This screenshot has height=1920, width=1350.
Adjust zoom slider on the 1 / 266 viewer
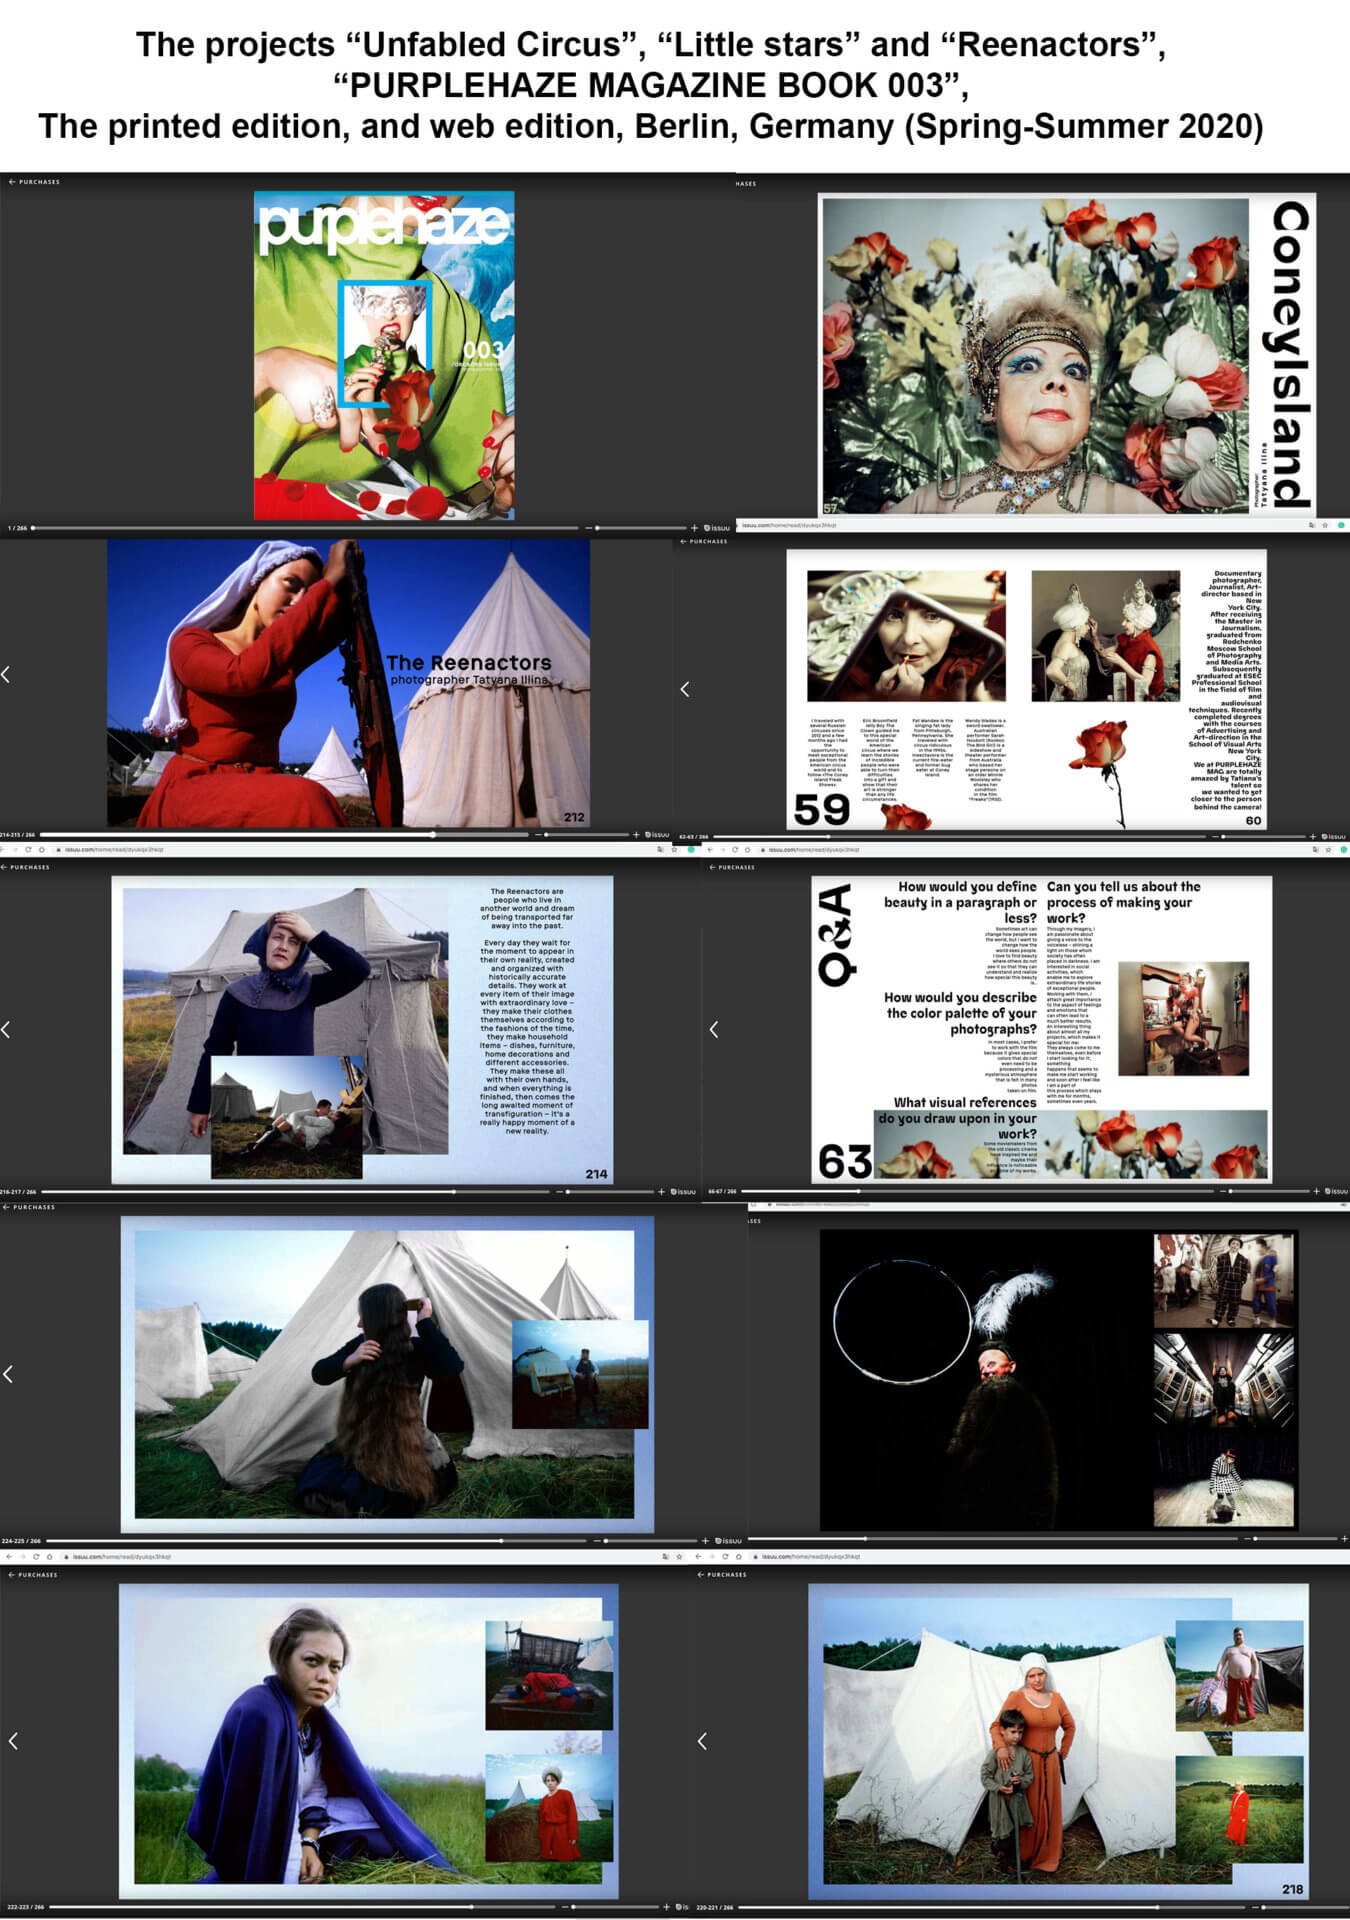click(x=639, y=527)
